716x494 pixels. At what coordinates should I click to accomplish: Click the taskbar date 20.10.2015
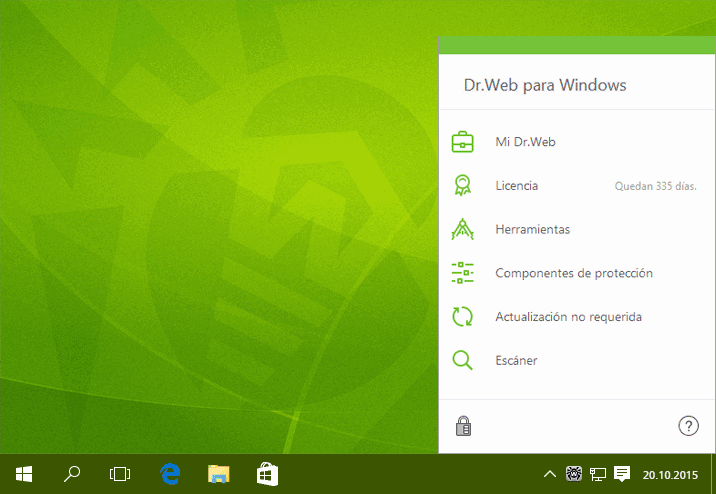(670, 475)
